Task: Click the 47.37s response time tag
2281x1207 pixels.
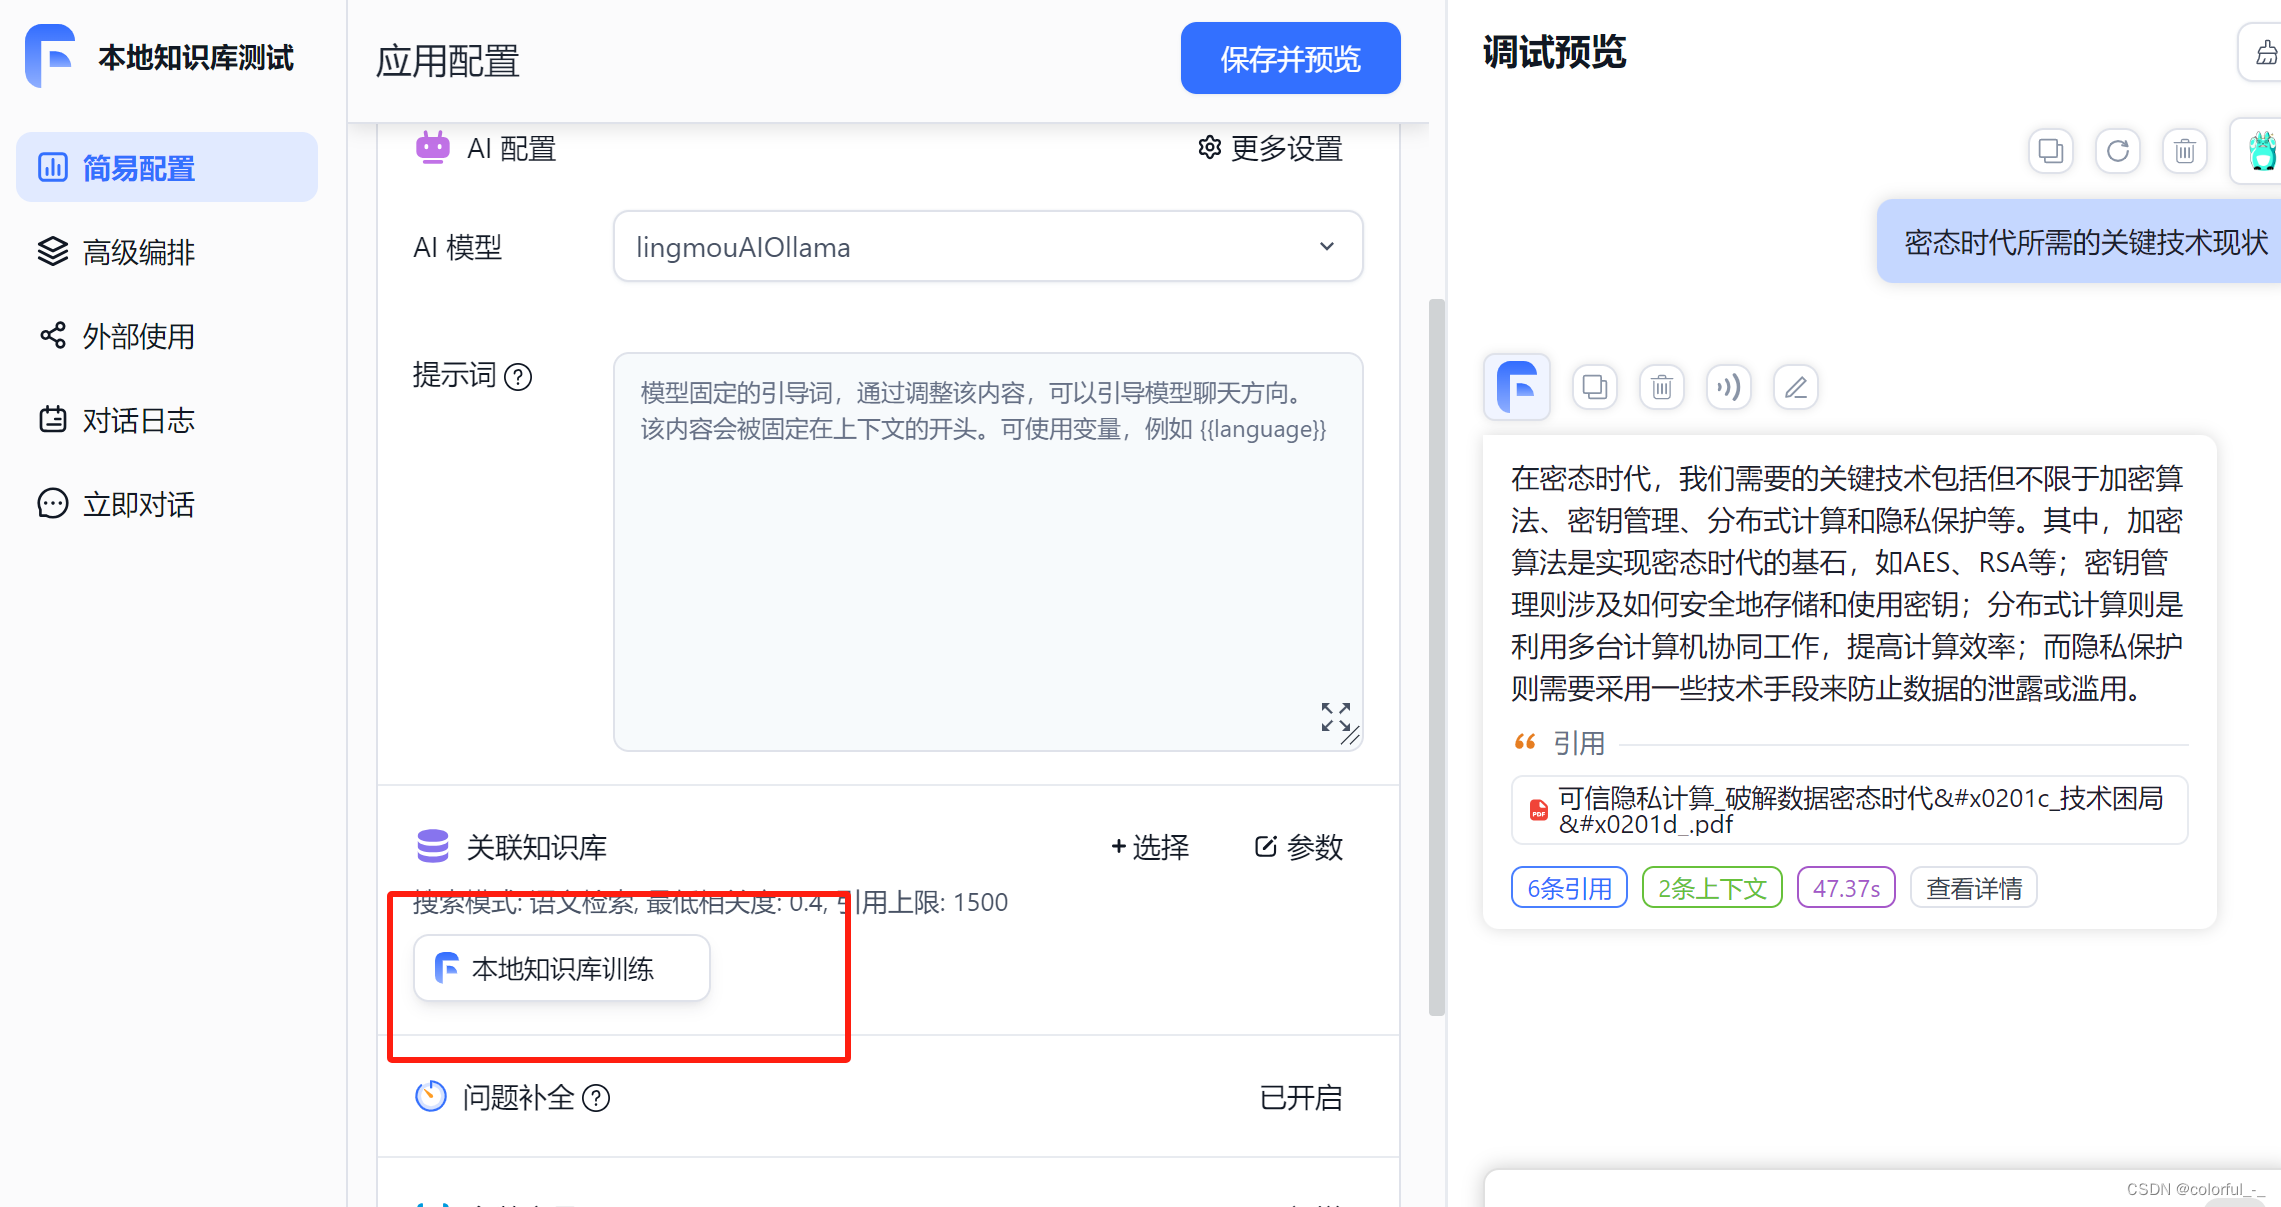Action: [1846, 888]
